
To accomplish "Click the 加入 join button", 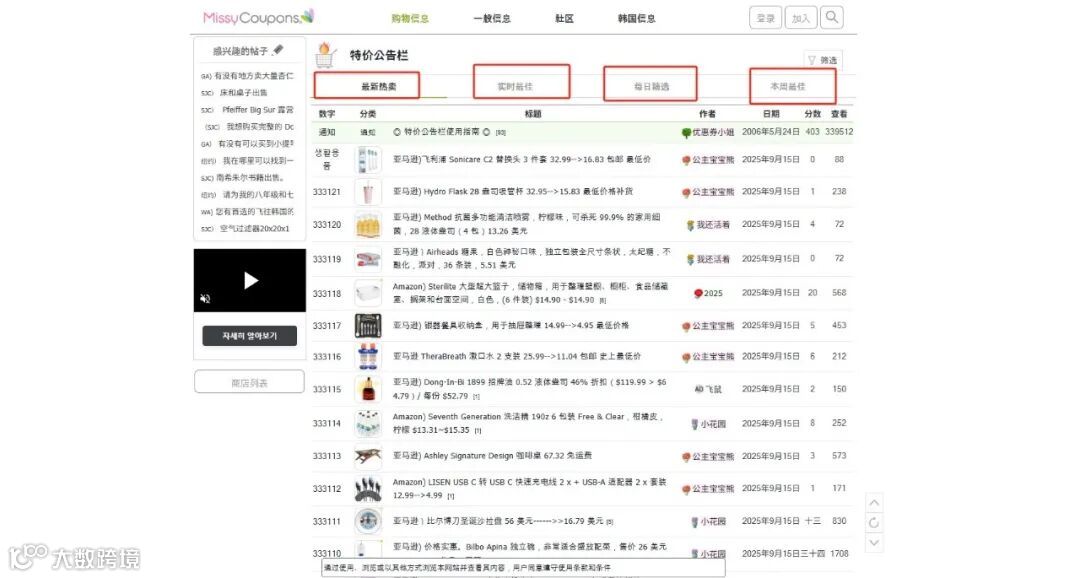I will 800,18.
